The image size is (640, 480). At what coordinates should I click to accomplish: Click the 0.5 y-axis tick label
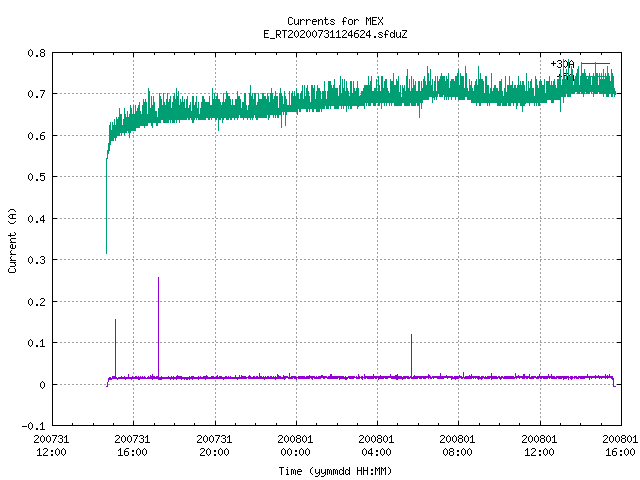click(x=36, y=177)
